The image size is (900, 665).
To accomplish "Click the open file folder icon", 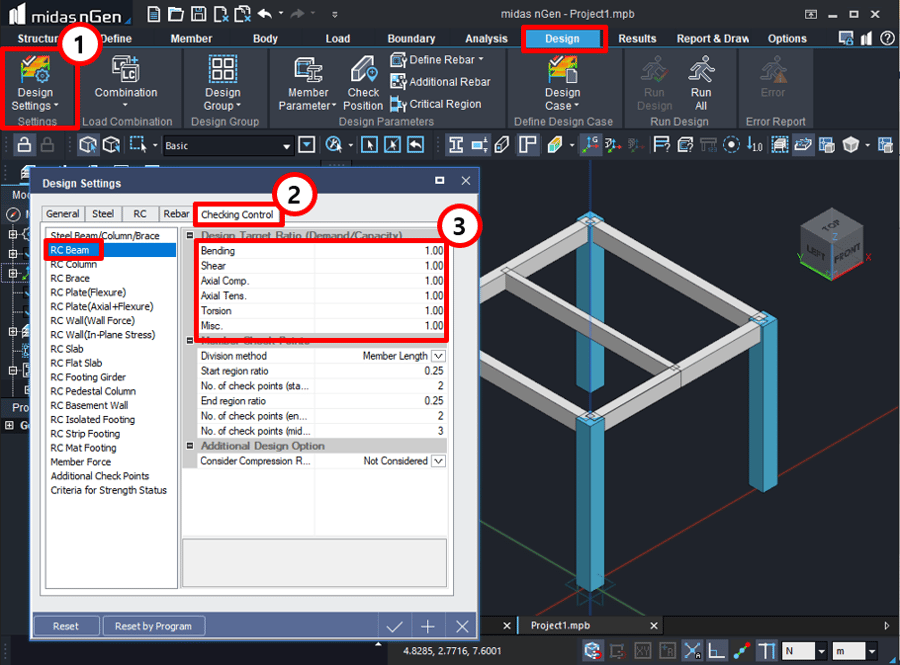I will (176, 14).
